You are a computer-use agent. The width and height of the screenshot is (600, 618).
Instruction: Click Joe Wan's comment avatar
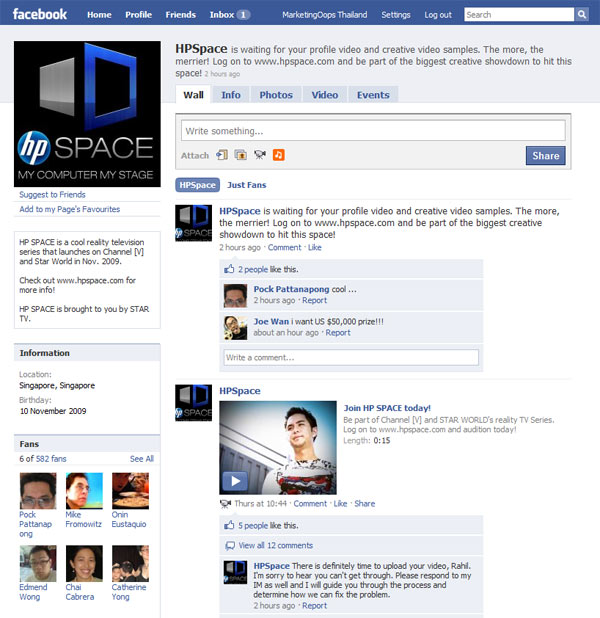coord(235,328)
